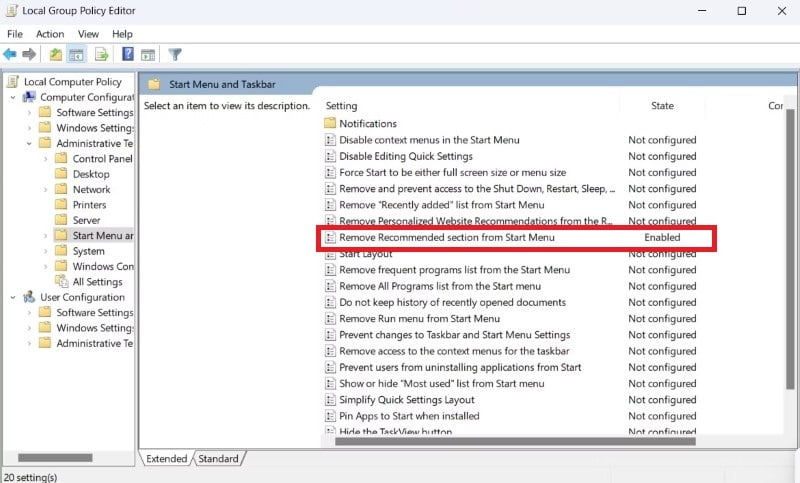Select Remove Recommended section from Start Menu
This screenshot has height=483, width=800.
point(446,237)
